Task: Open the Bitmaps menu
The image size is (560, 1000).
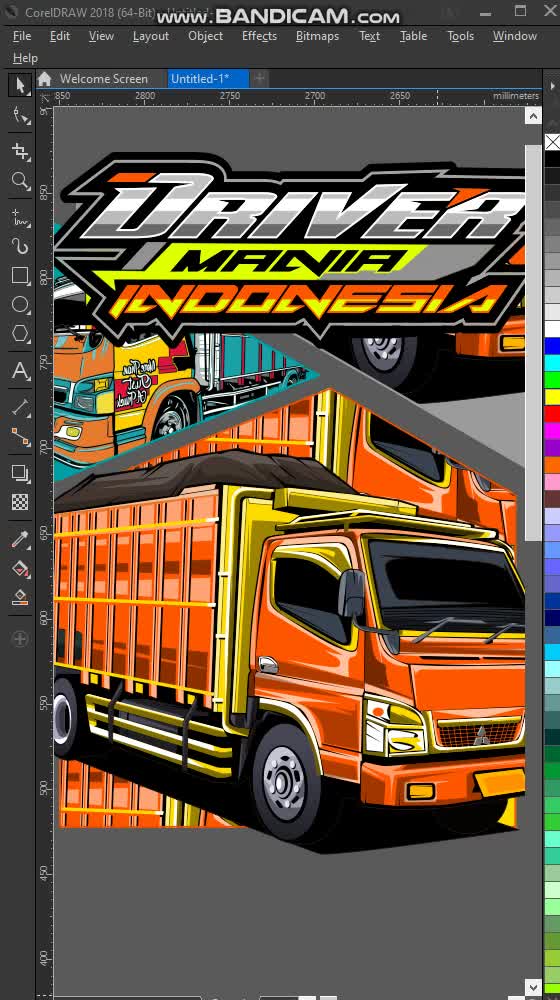Action: pyautogui.click(x=317, y=36)
